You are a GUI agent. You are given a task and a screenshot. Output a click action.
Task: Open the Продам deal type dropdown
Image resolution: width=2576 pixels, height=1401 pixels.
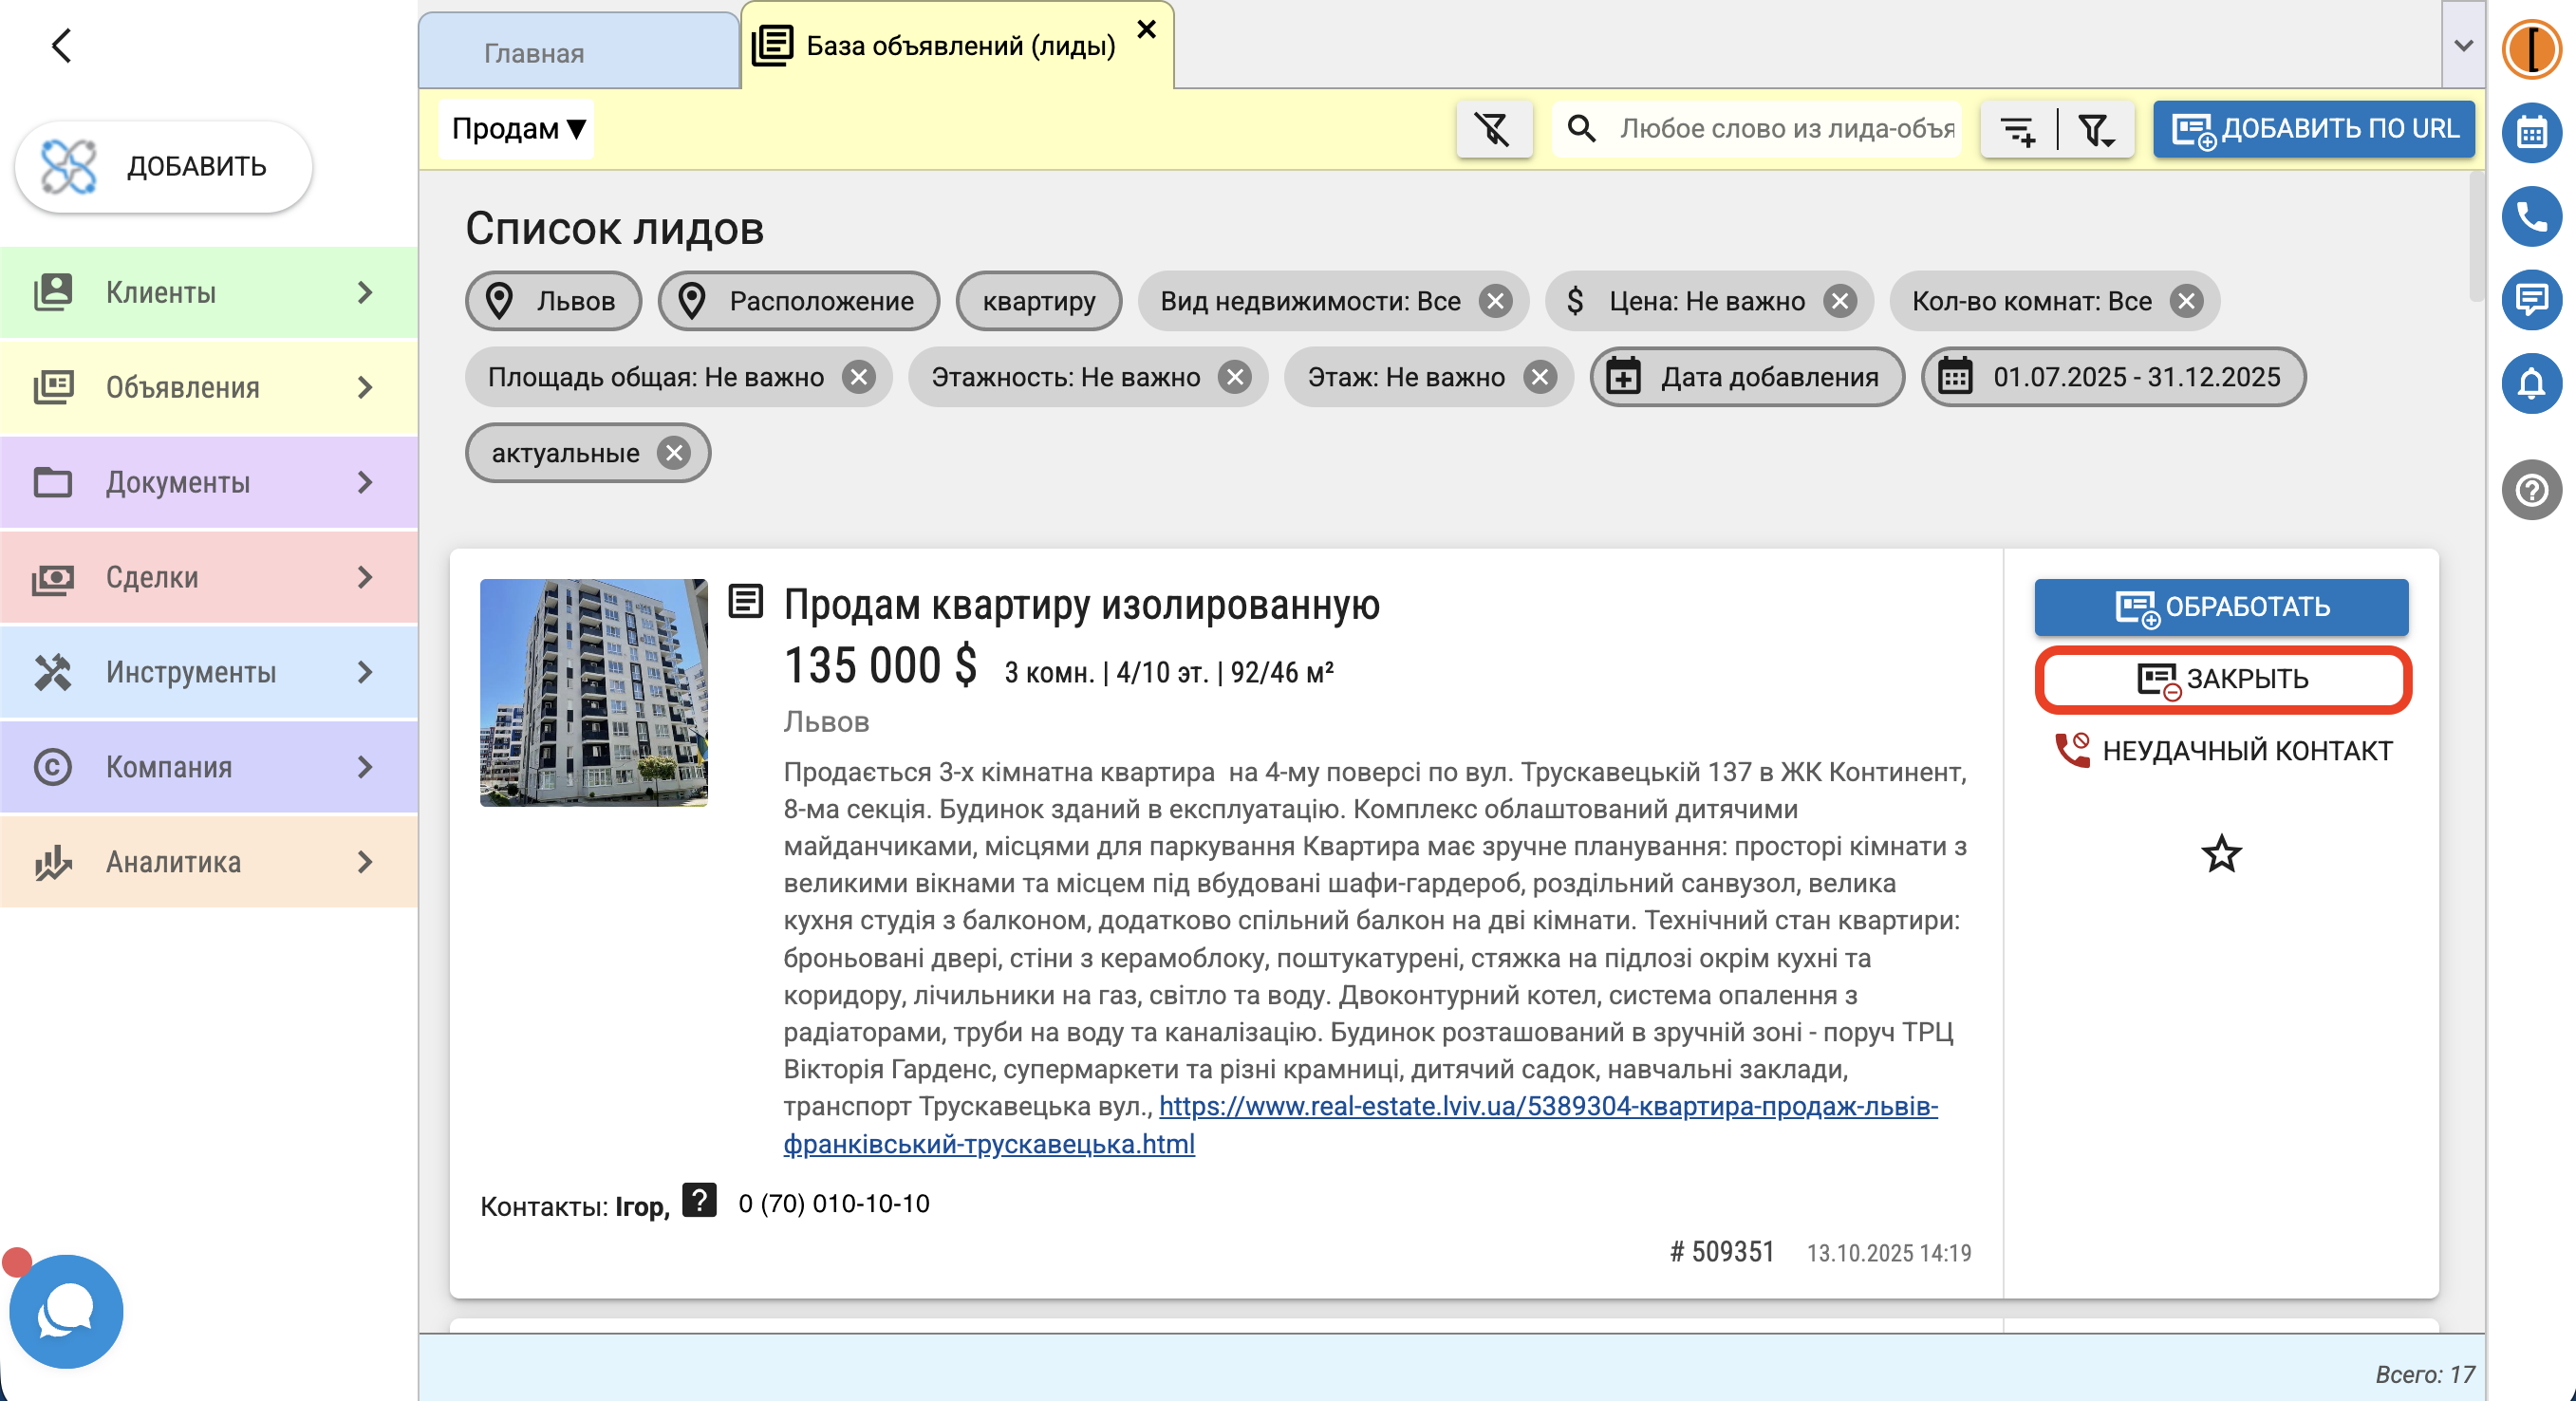pos(517,129)
